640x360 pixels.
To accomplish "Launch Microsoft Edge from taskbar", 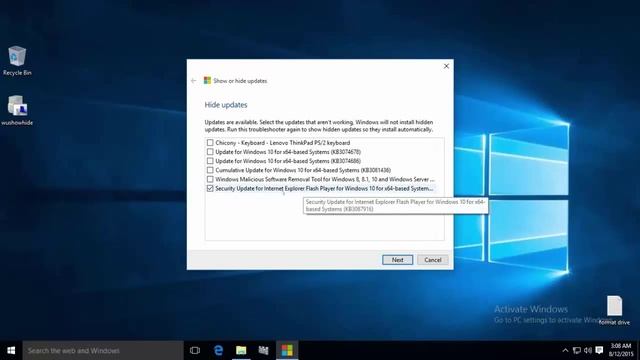I will click(x=218, y=350).
